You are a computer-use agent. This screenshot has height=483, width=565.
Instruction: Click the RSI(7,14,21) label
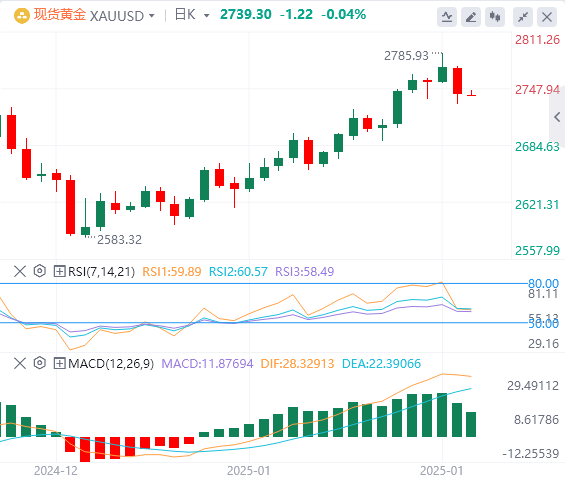coord(101,271)
